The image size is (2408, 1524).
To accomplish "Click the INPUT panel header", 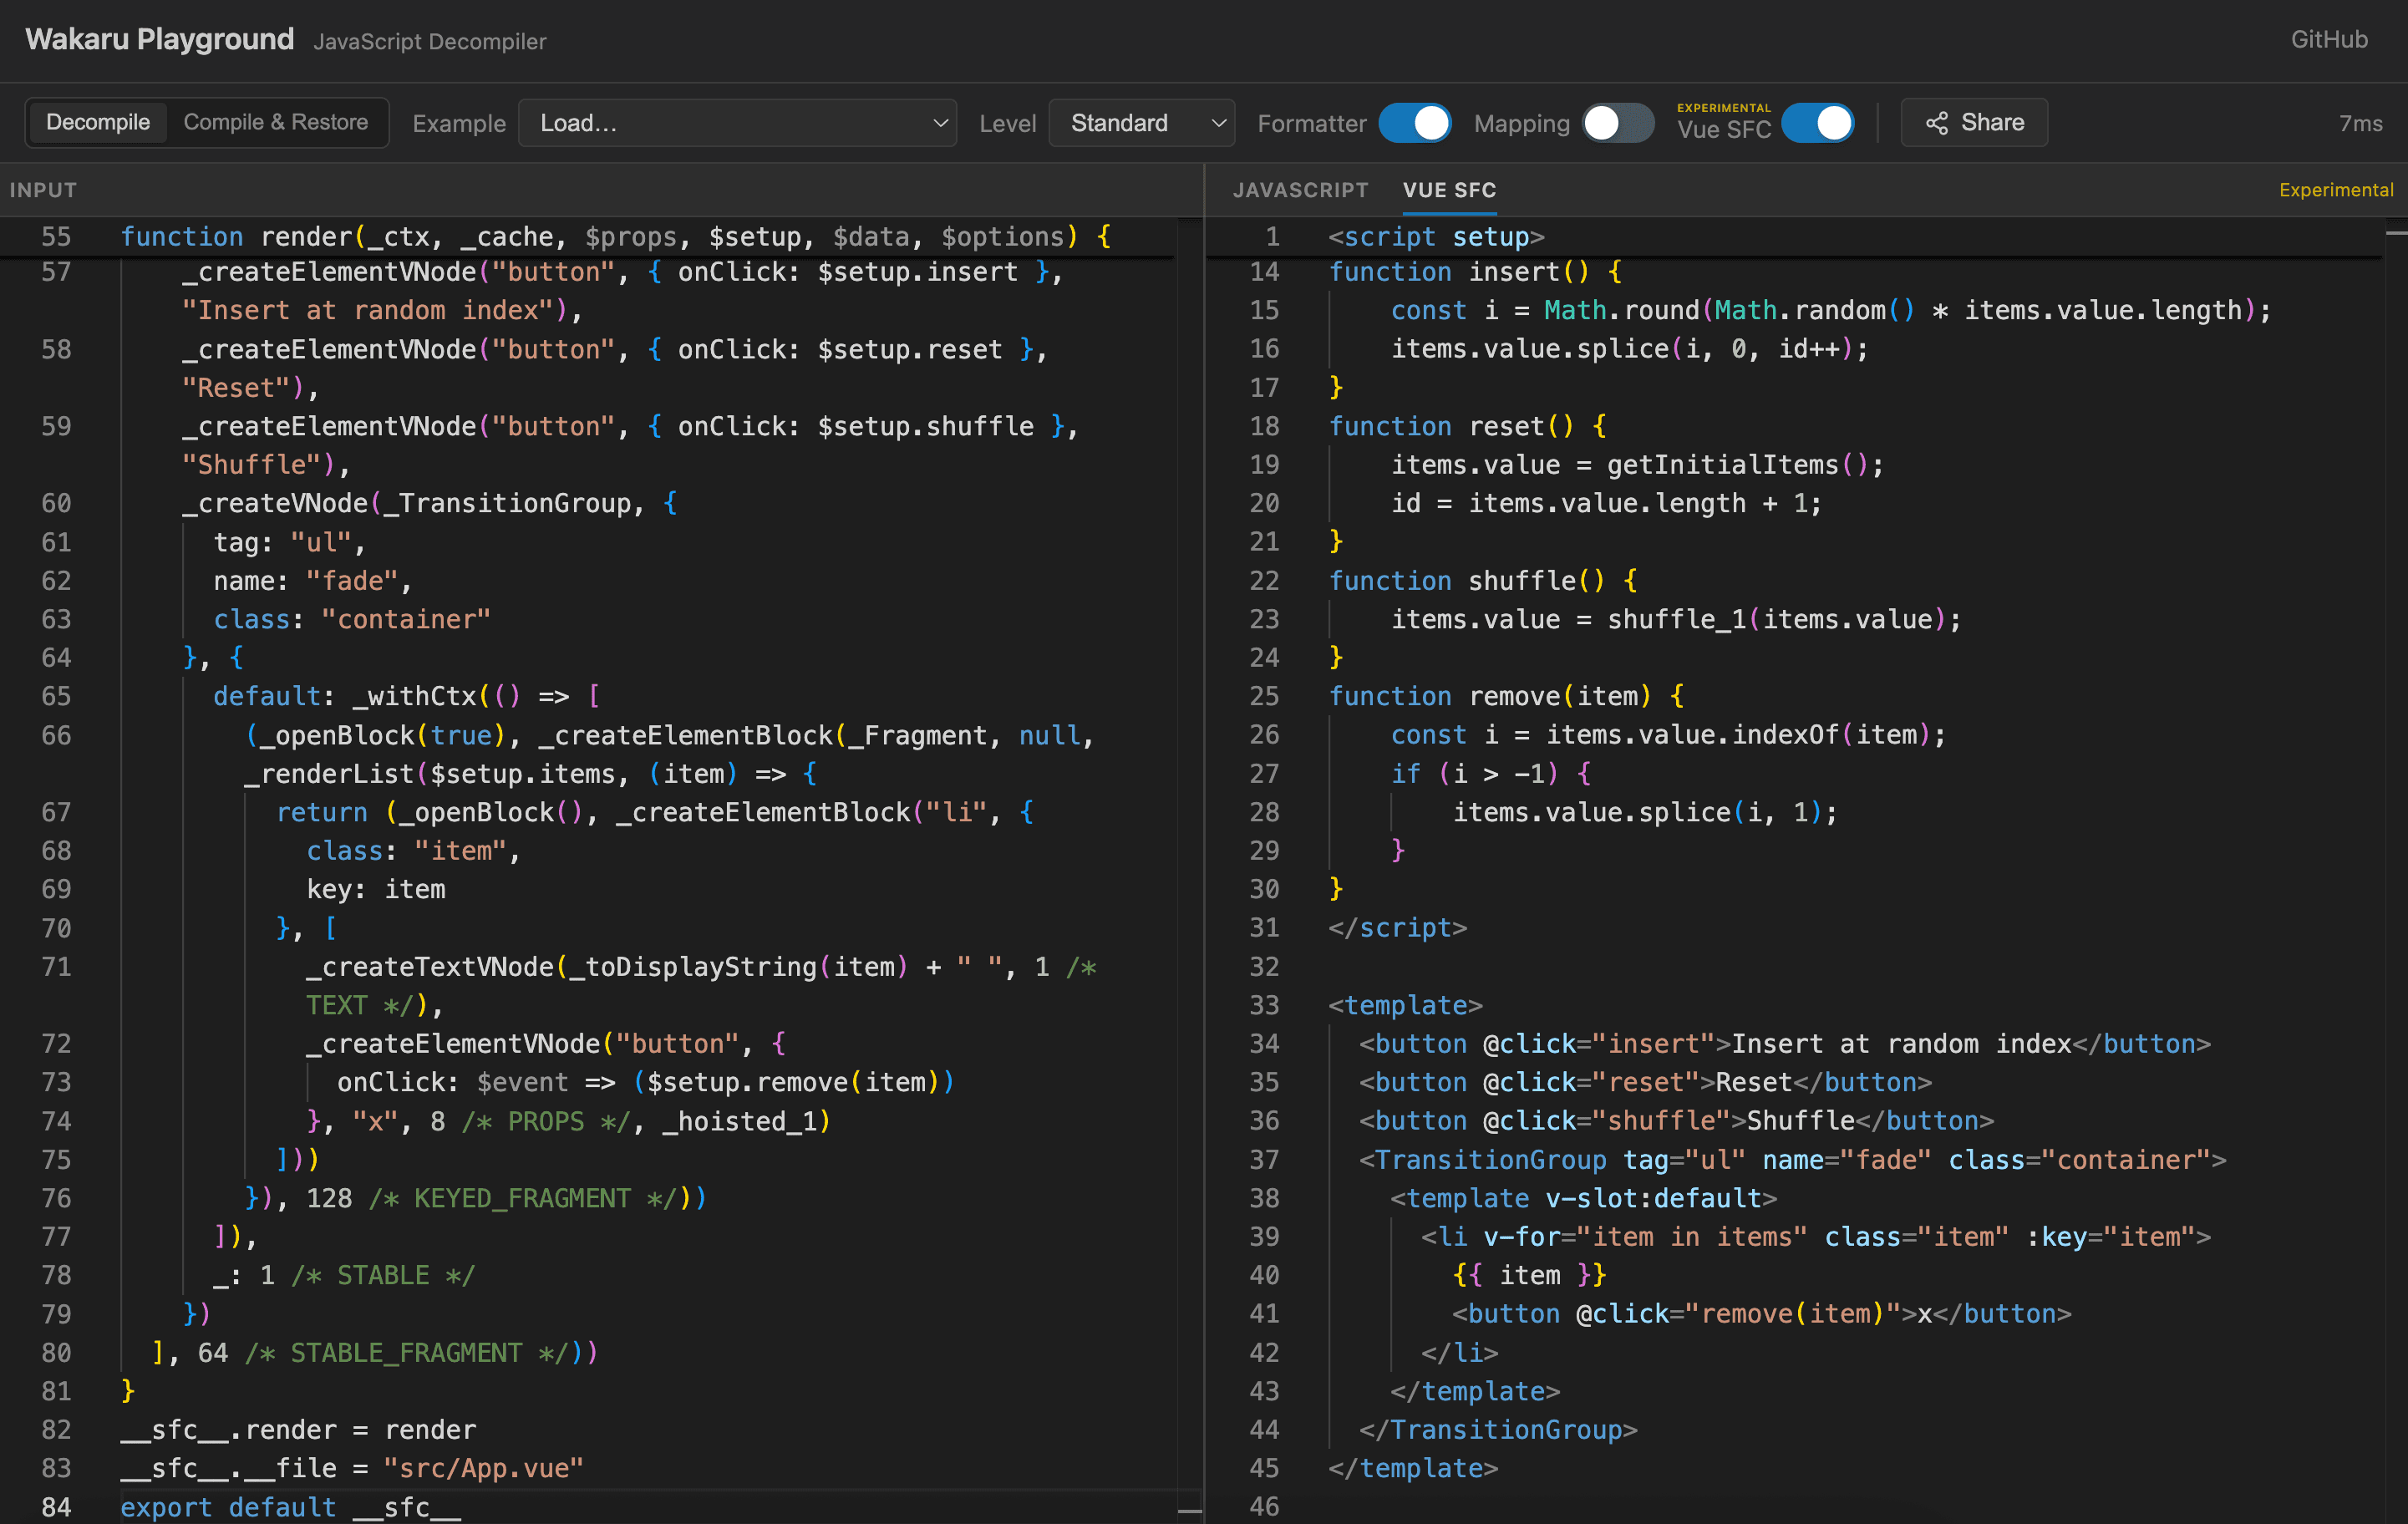I will click(43, 190).
